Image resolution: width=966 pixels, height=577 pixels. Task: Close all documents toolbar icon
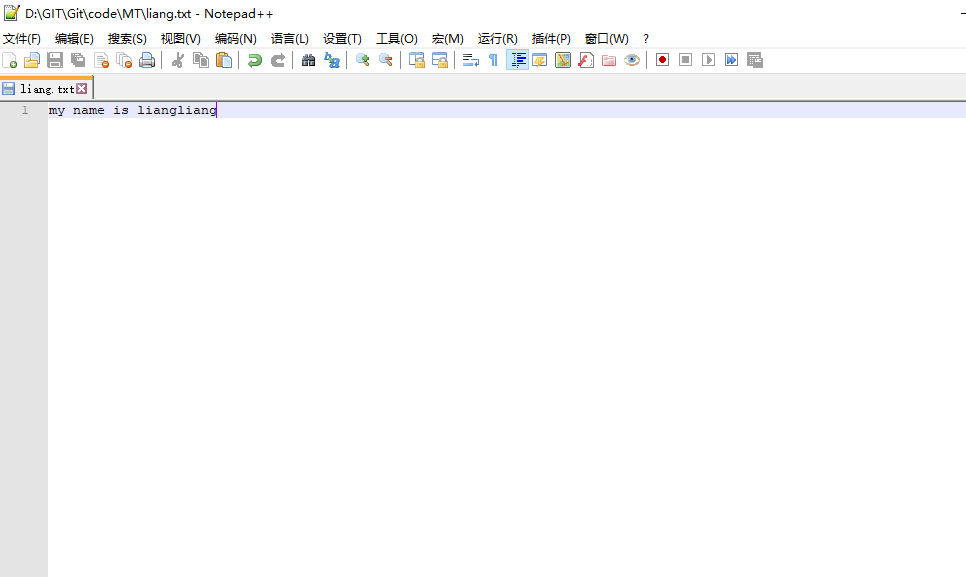pyautogui.click(x=124, y=60)
